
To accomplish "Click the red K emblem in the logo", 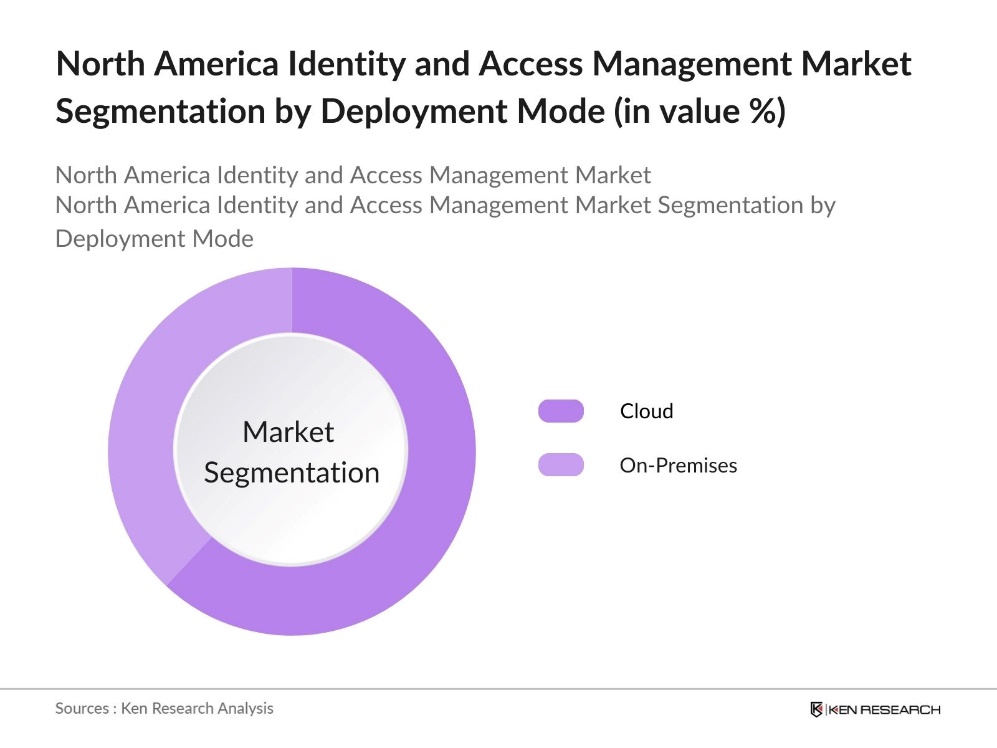I will click(x=815, y=708).
